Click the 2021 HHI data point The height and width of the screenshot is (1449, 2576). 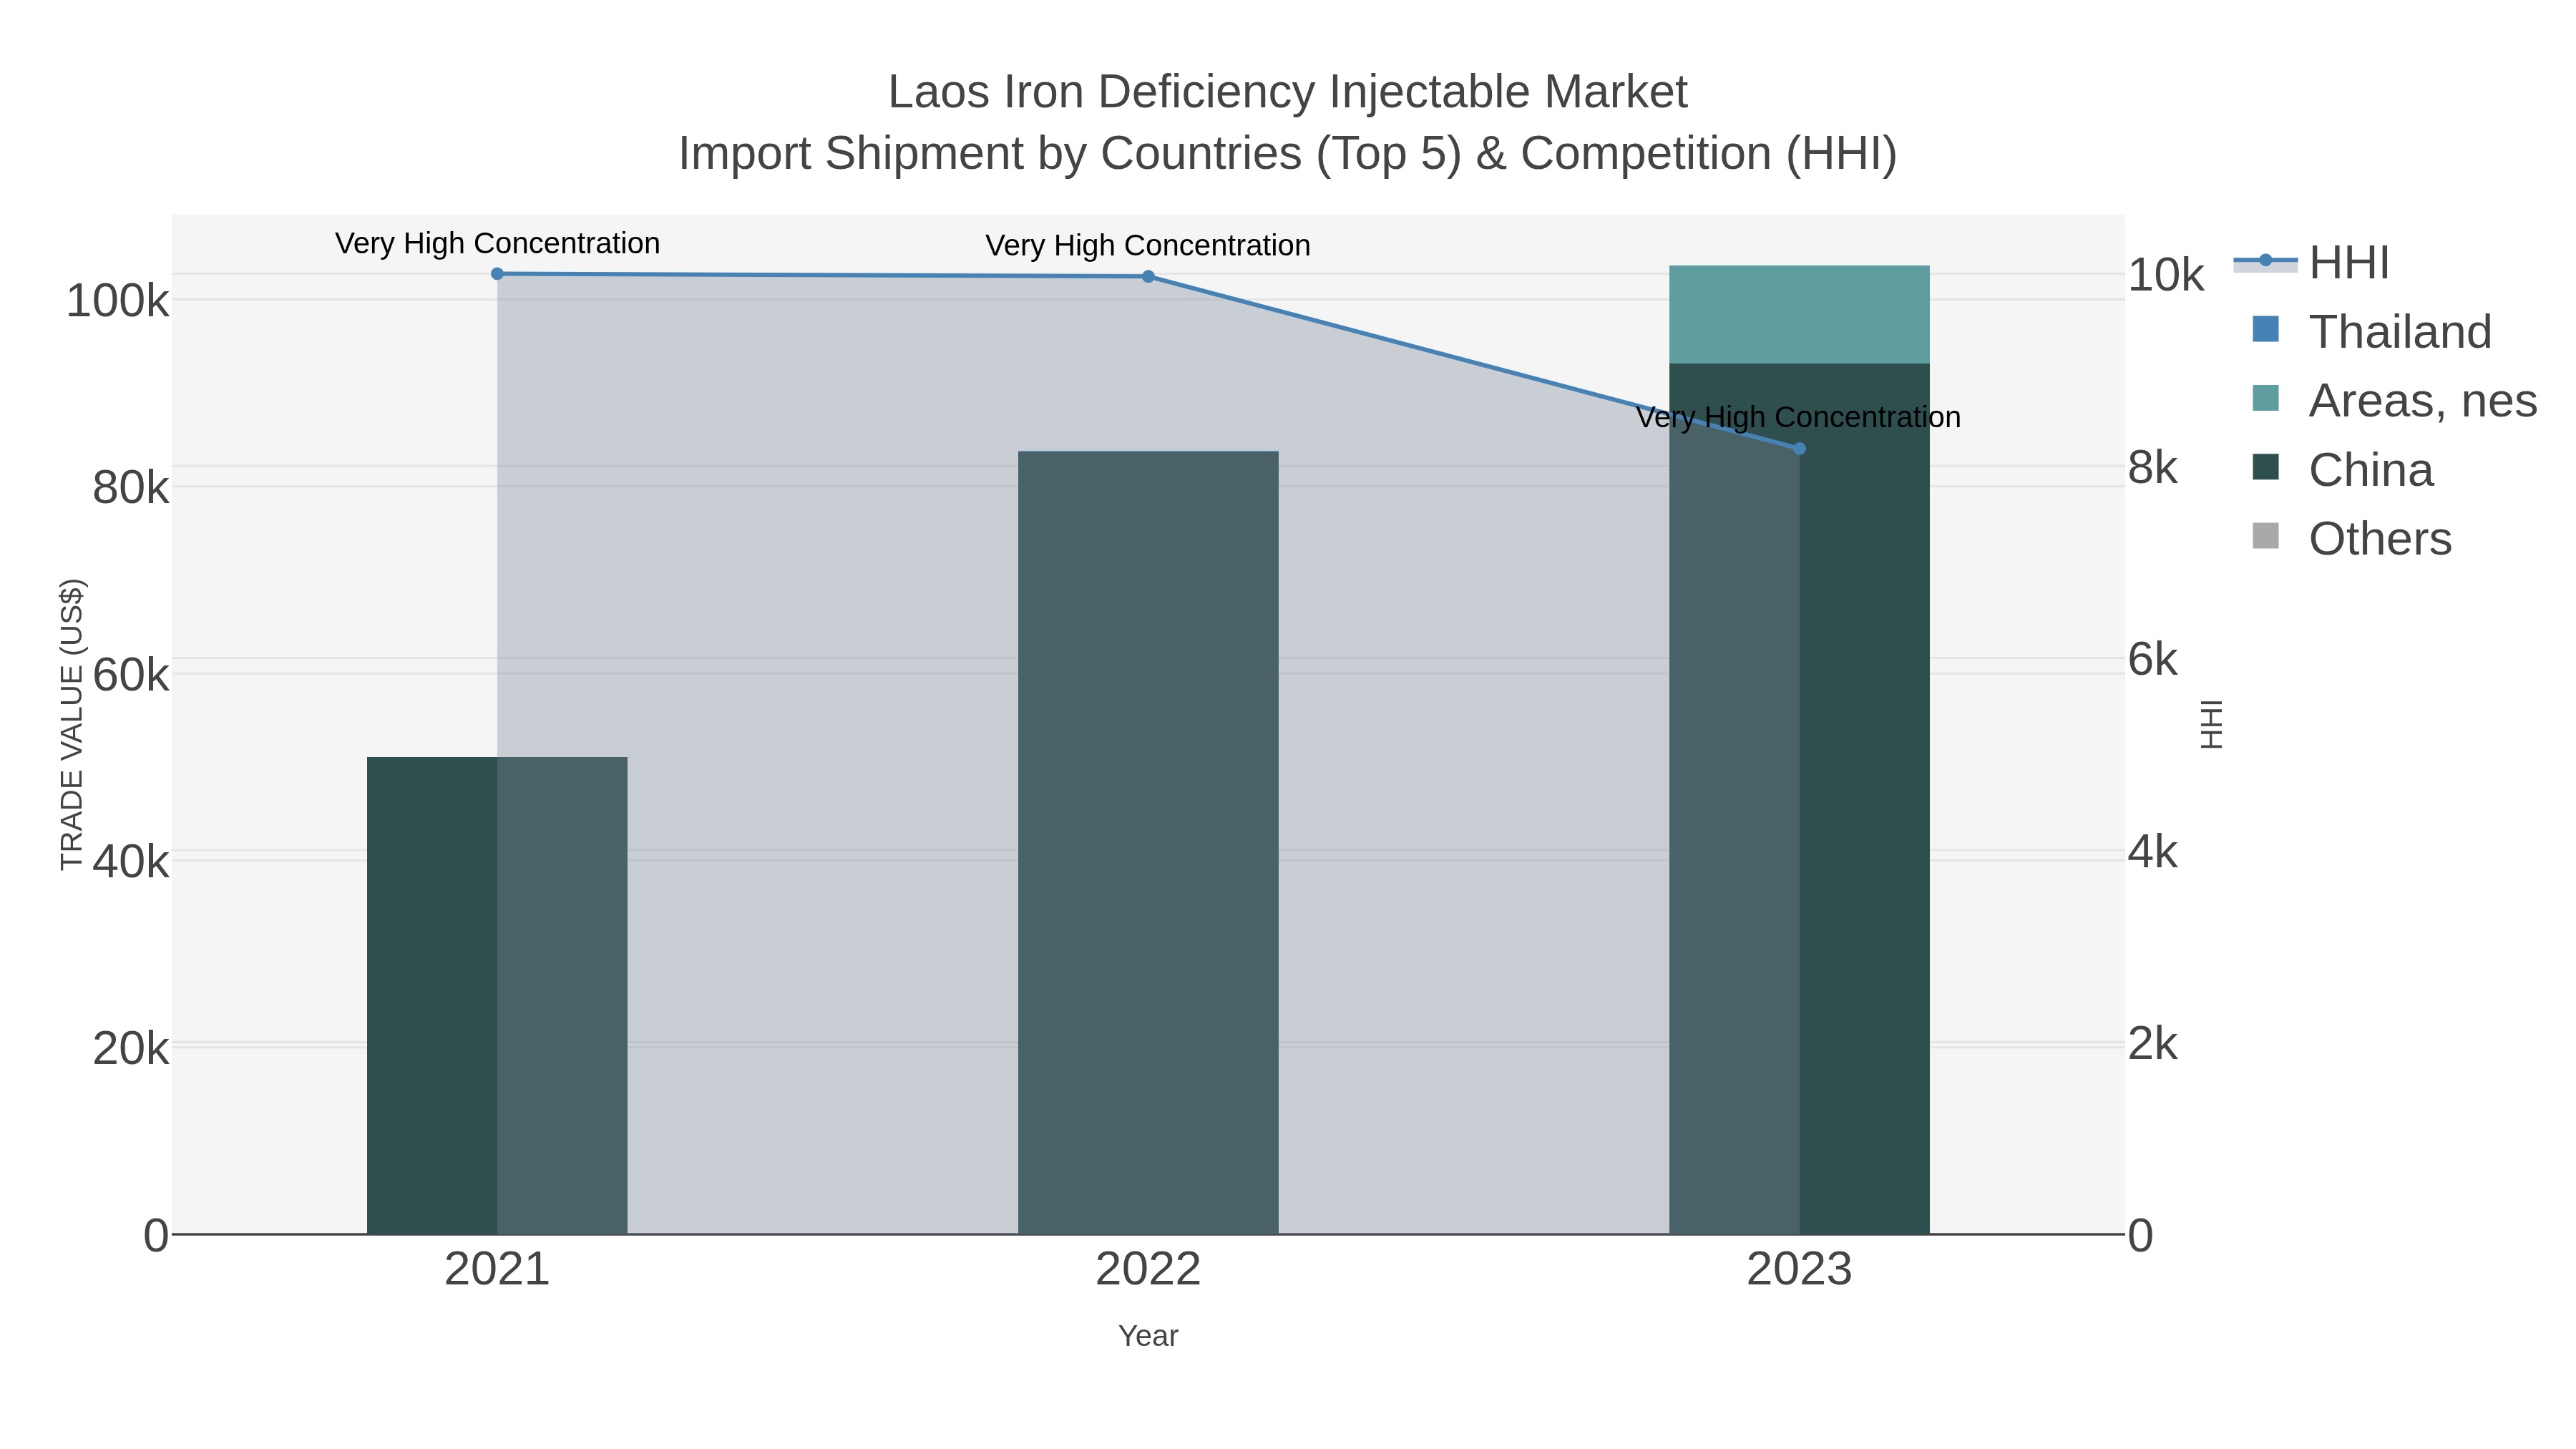(497, 274)
